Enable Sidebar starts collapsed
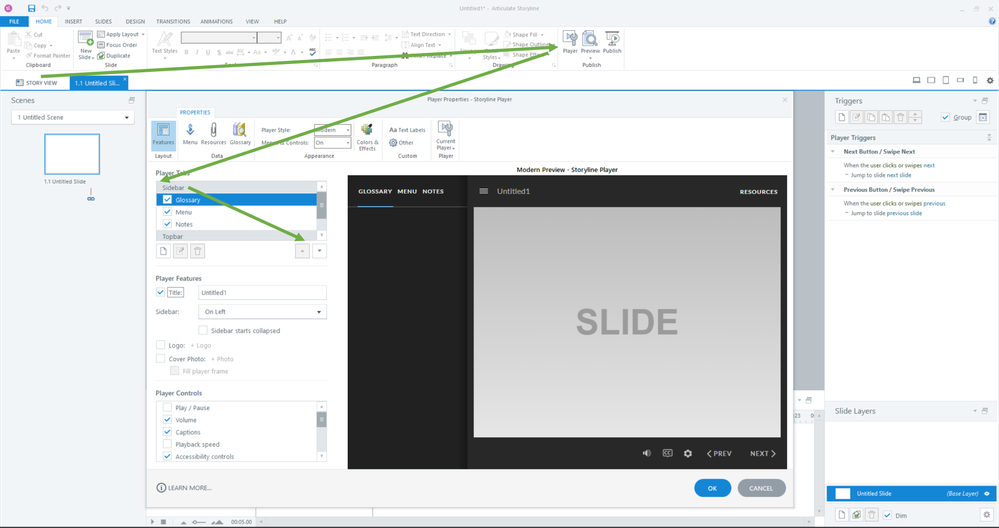The image size is (999, 528). (203, 330)
